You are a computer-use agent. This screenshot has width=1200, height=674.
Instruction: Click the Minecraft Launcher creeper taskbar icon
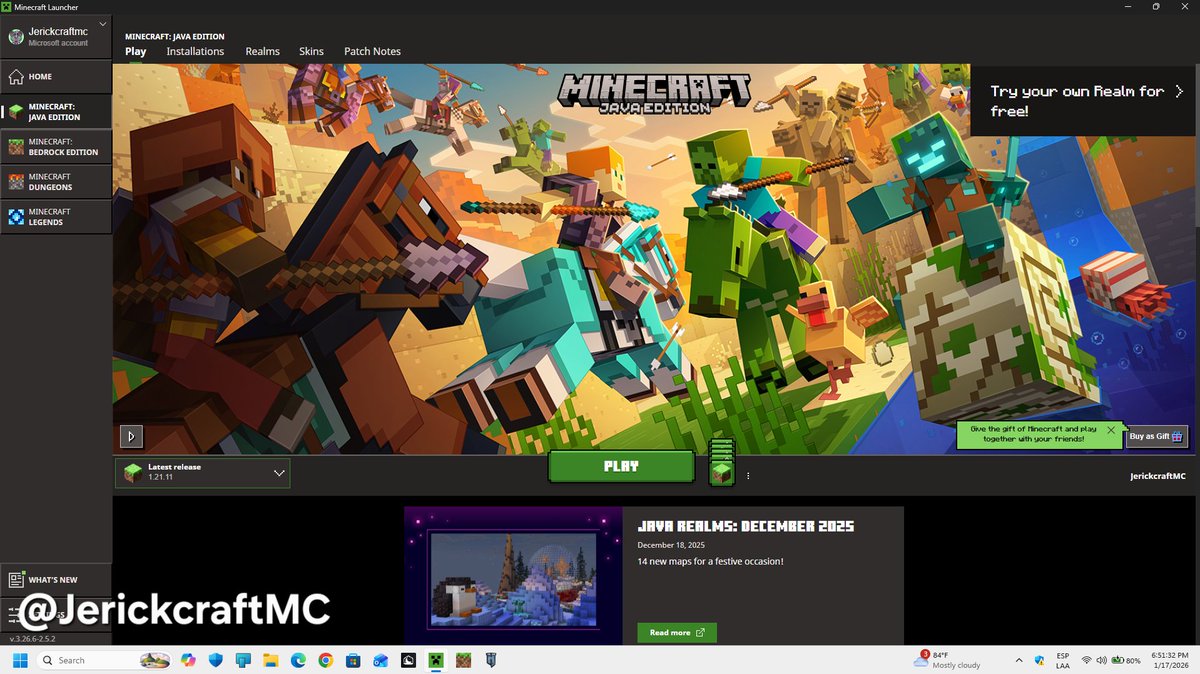coord(435,660)
